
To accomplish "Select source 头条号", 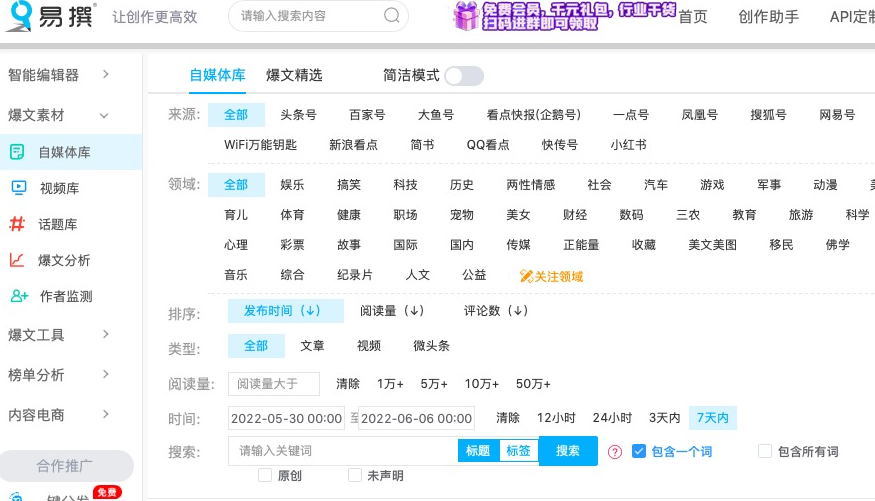I will click(298, 115).
